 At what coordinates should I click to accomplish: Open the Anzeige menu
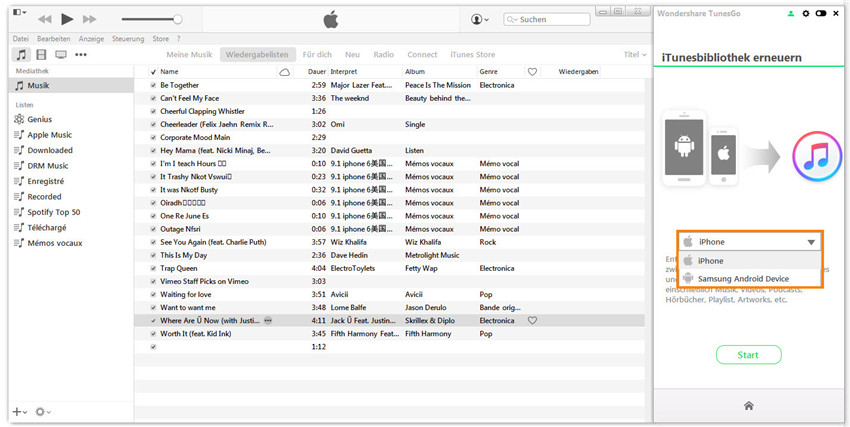point(91,39)
